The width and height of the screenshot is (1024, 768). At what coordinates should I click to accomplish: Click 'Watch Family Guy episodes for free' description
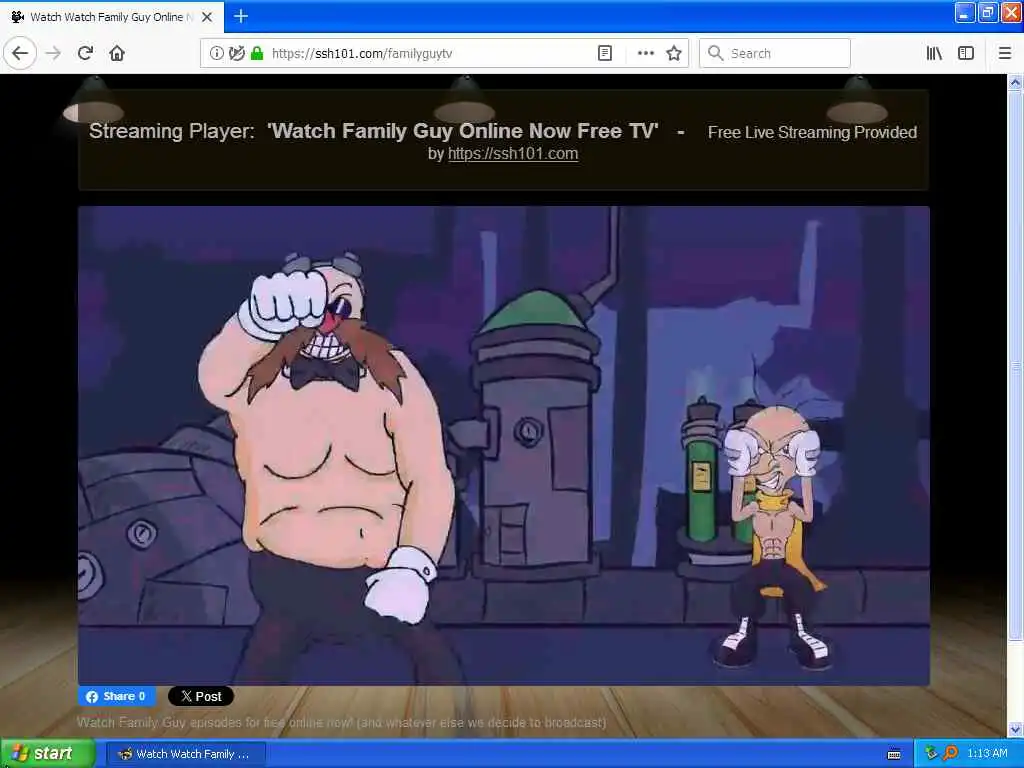point(342,722)
